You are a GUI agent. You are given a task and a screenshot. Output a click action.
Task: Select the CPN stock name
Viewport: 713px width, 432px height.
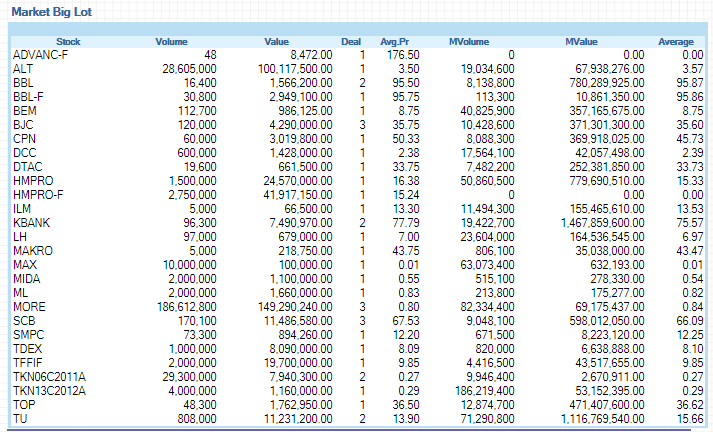pyautogui.click(x=24, y=139)
